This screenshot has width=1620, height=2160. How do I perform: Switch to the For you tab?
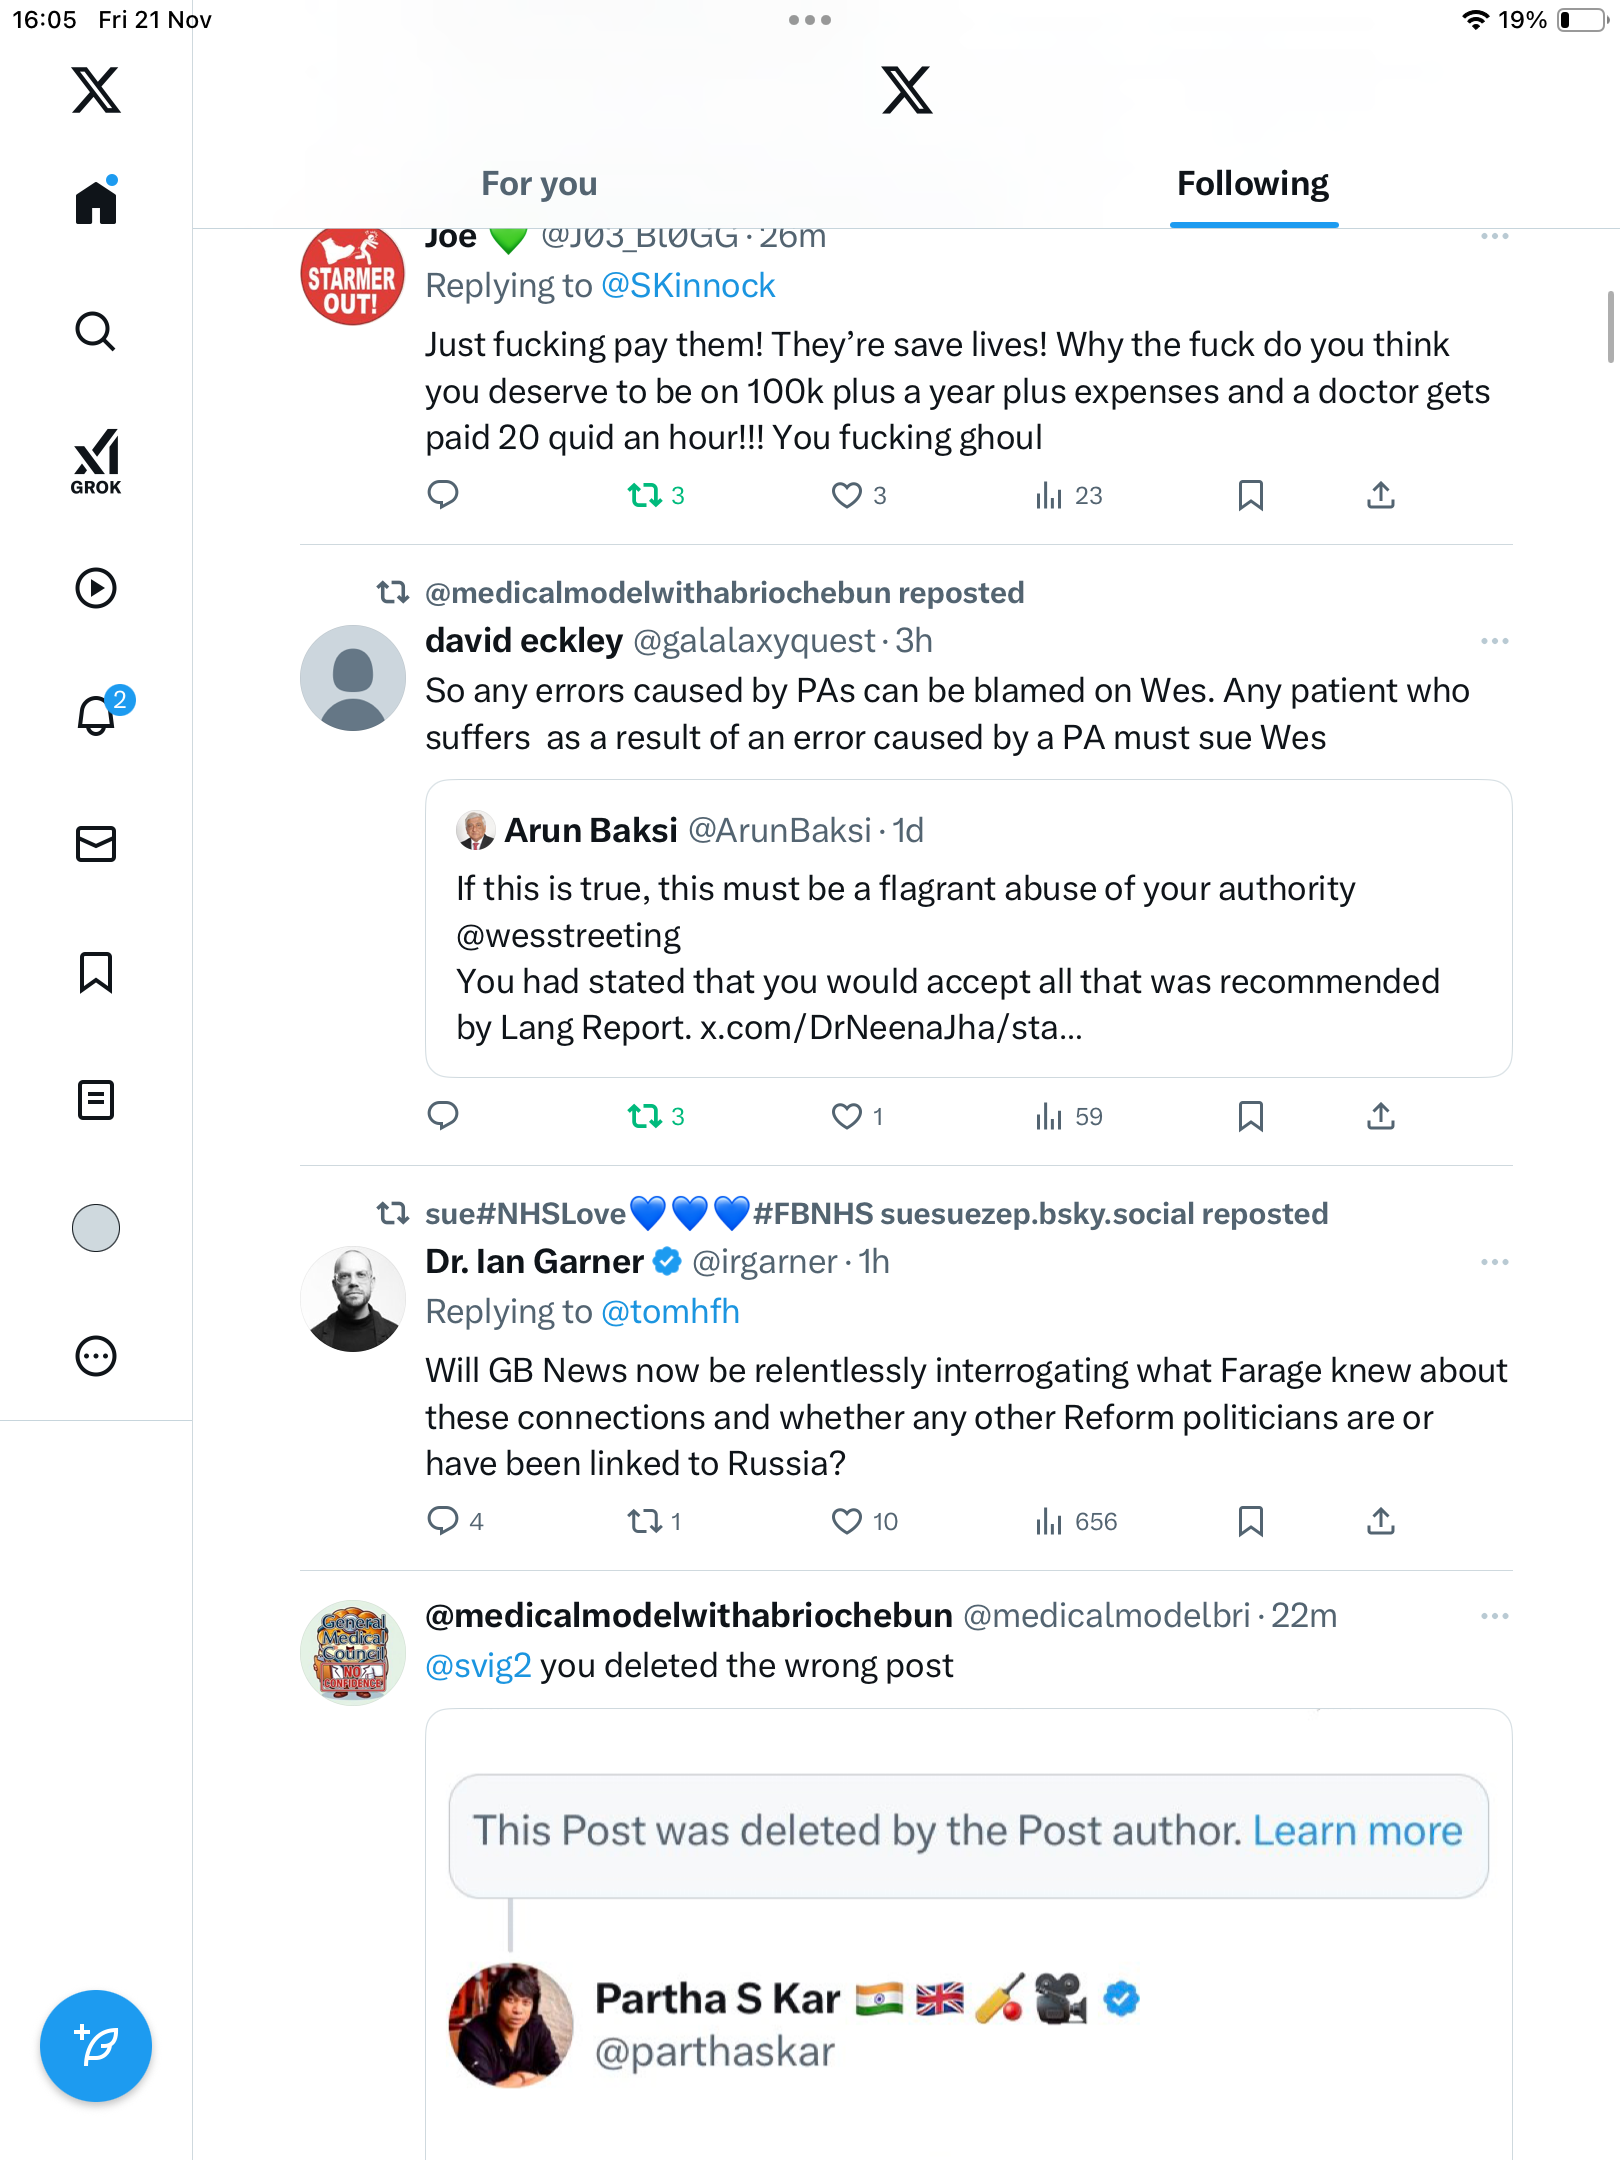[x=539, y=184]
